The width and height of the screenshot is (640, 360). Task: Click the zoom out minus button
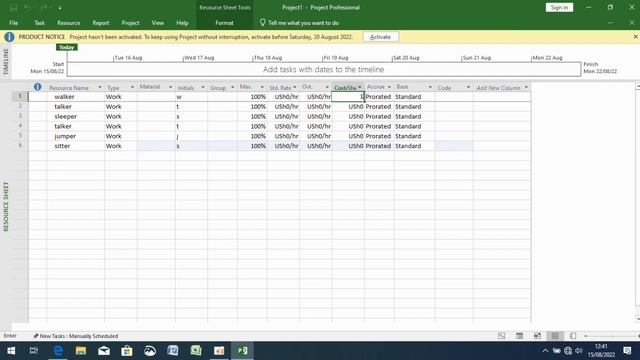586,336
